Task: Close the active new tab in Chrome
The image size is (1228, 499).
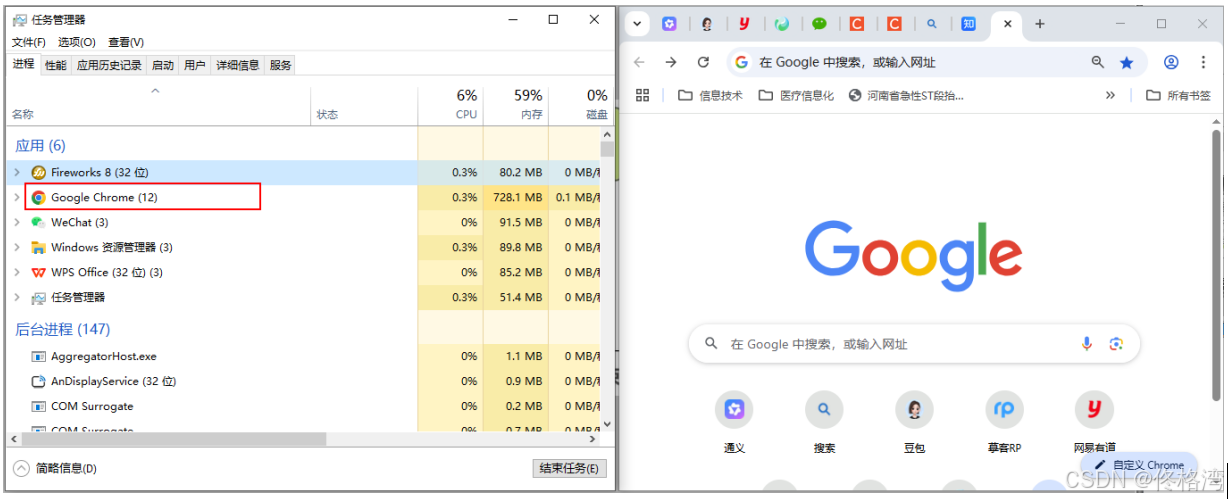Action: pyautogui.click(x=1007, y=24)
